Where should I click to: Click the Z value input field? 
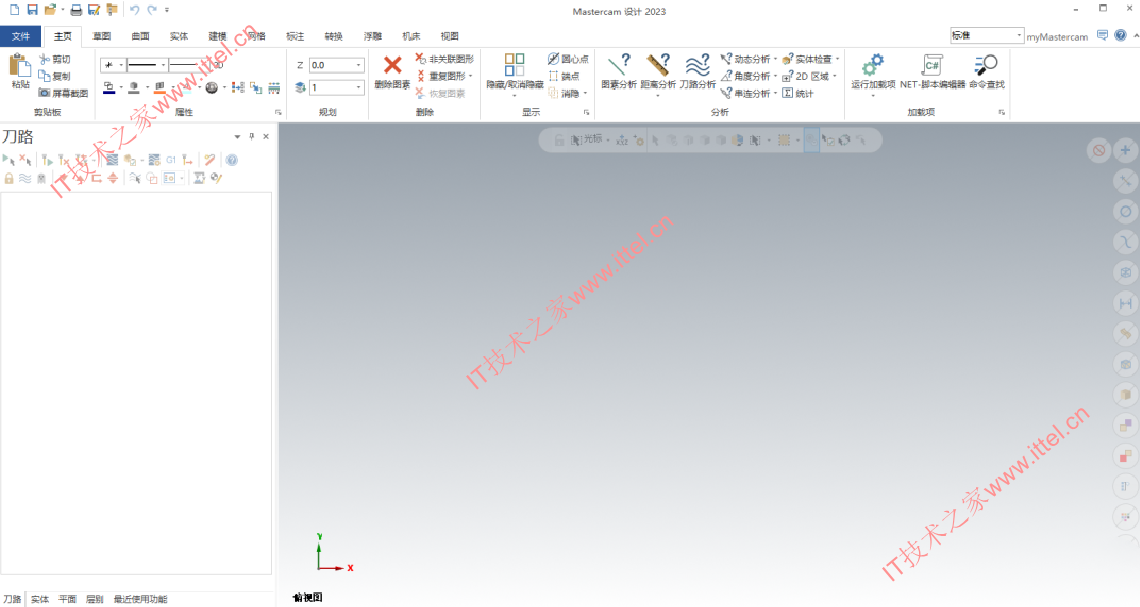[x=332, y=65]
